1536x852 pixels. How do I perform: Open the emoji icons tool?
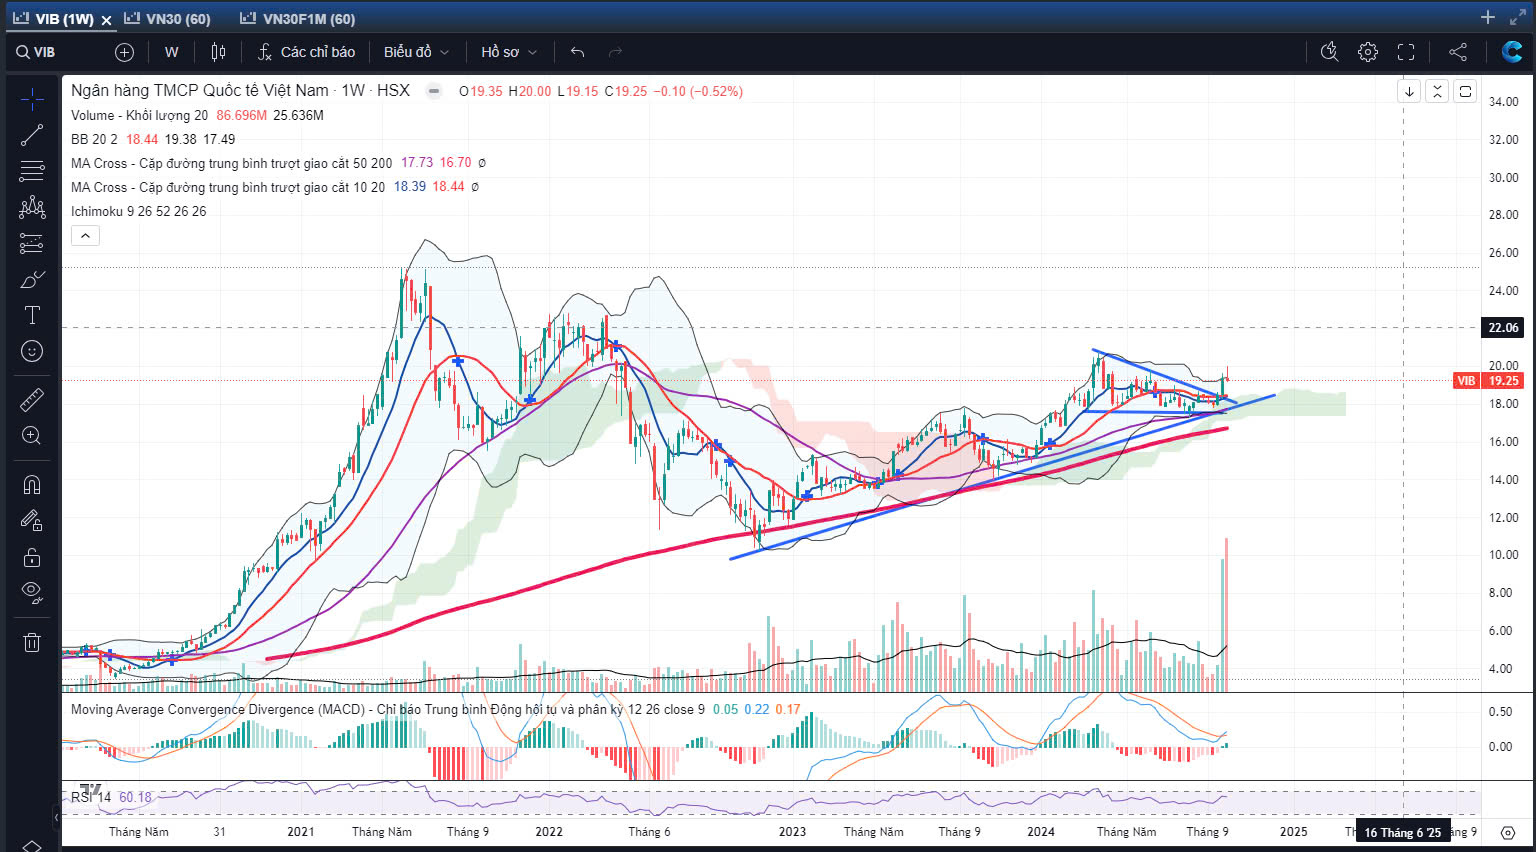32,351
